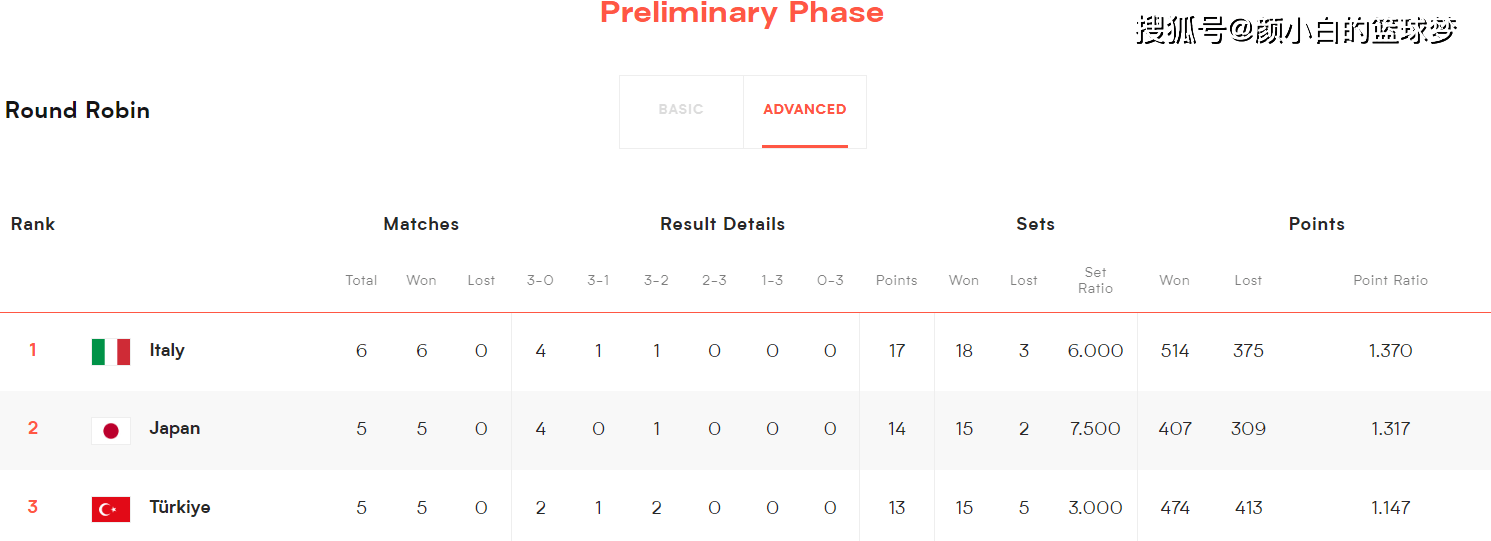Click the Italy flag icon

click(x=111, y=351)
